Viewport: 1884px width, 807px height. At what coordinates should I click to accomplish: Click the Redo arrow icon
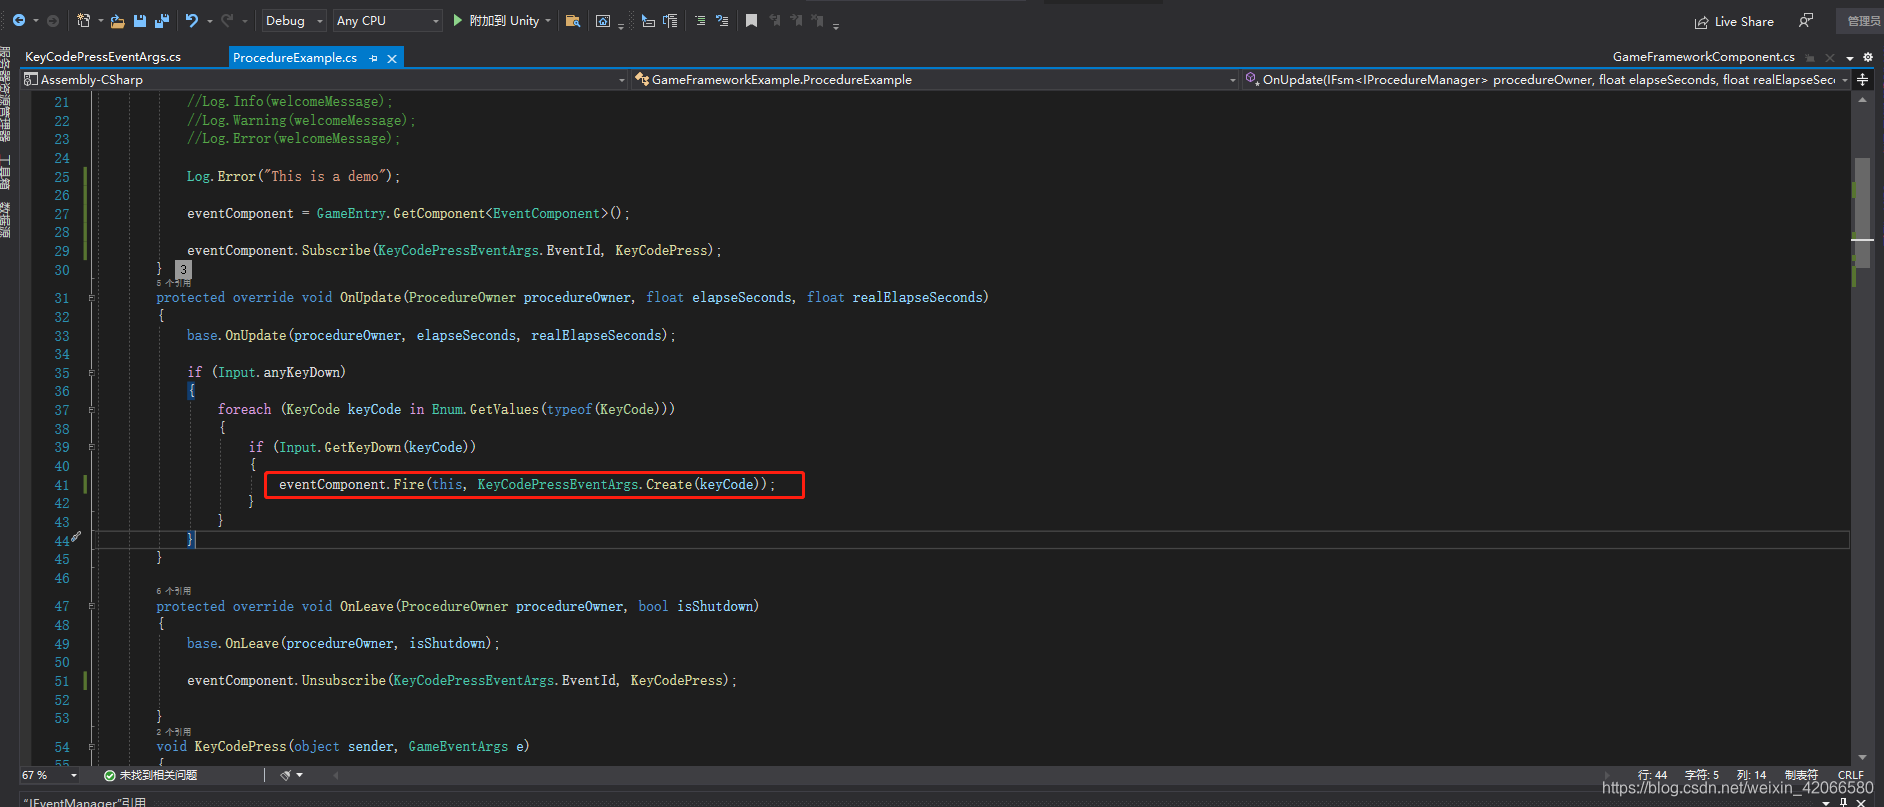(227, 20)
